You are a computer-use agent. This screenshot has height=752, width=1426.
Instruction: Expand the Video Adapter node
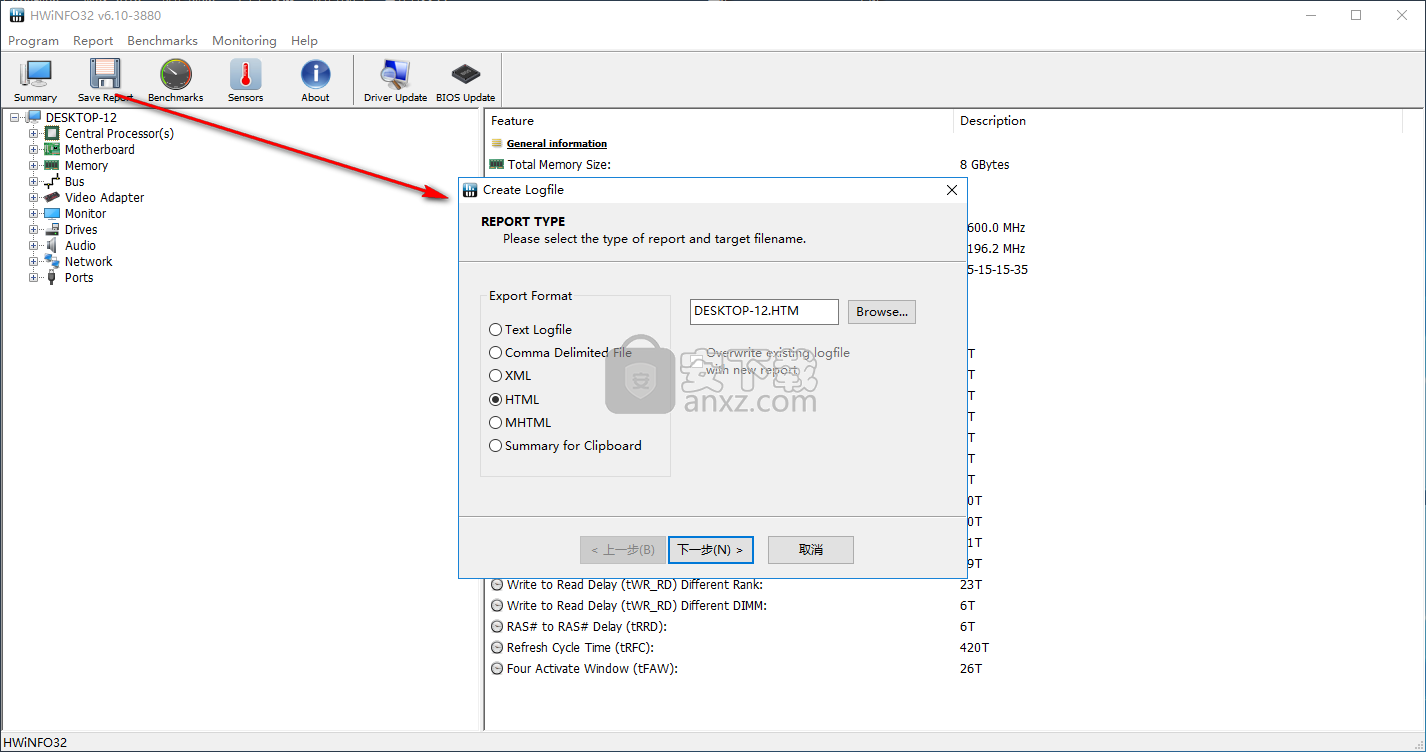coord(34,197)
